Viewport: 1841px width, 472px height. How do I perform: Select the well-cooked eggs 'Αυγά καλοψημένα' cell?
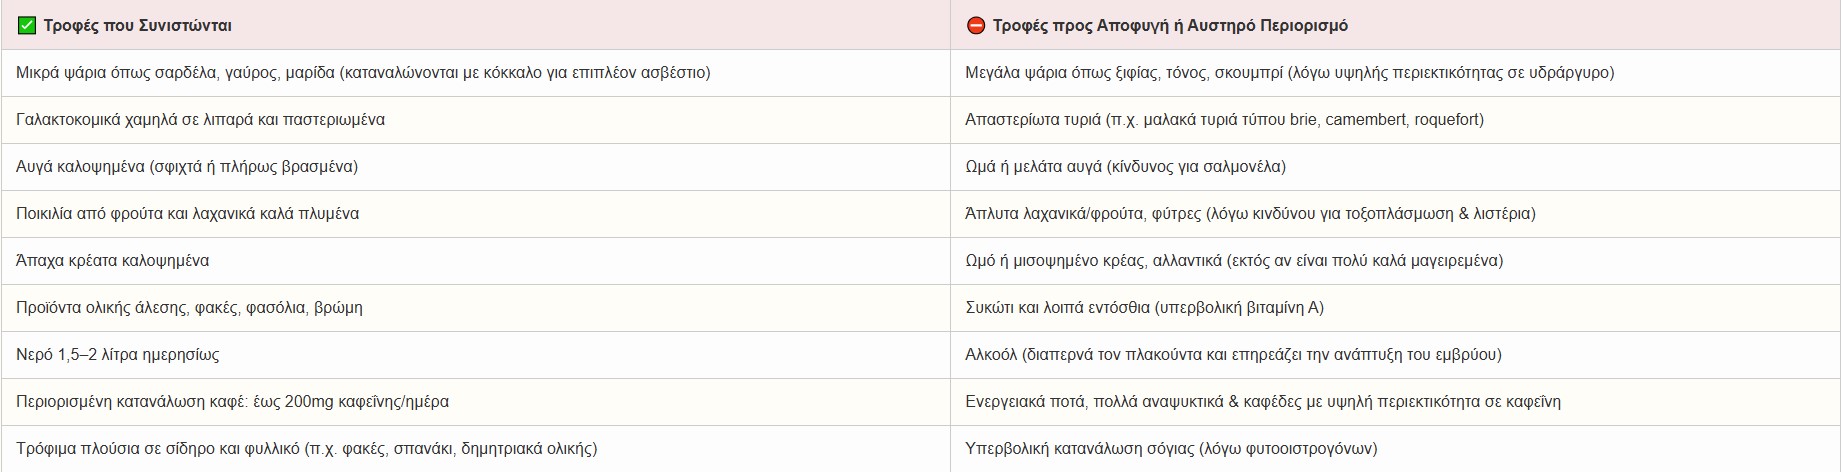point(187,167)
